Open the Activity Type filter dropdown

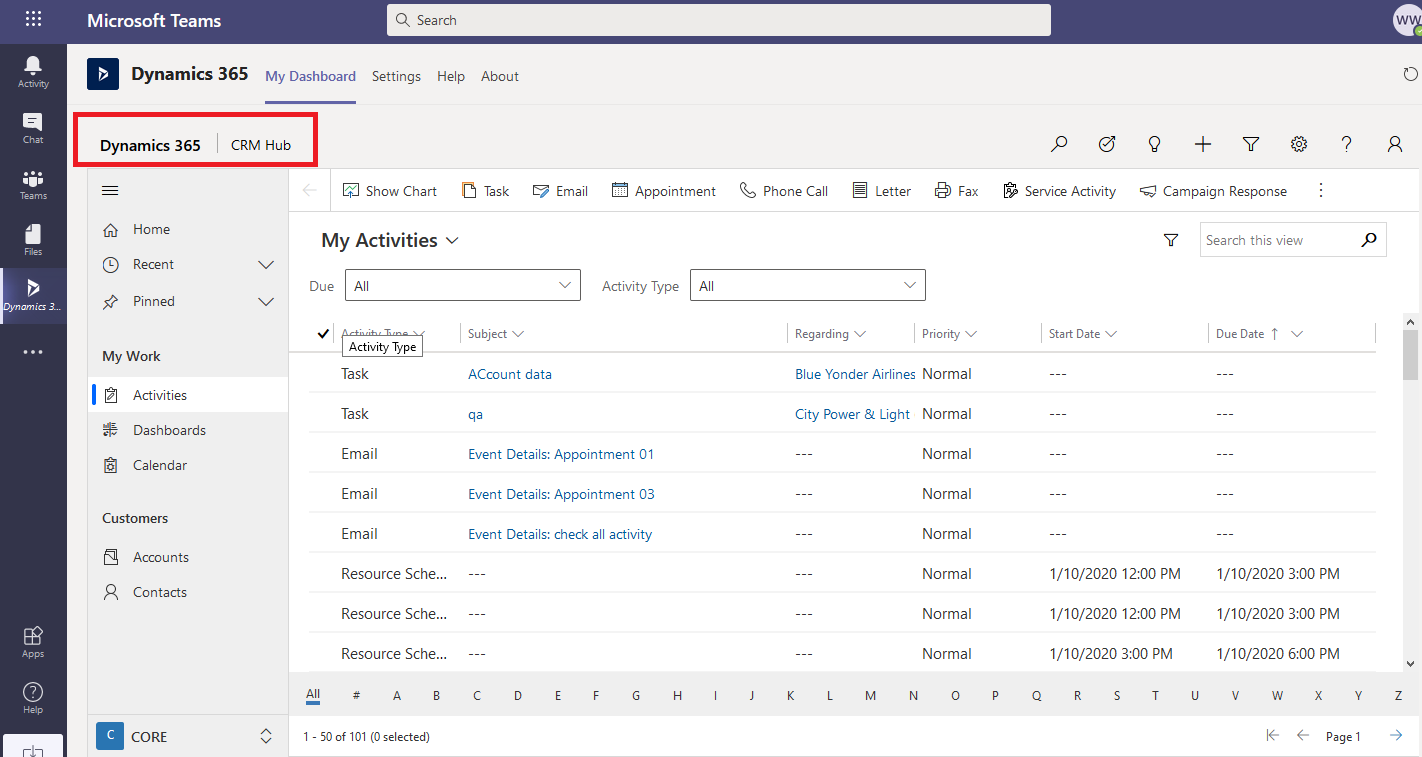[808, 285]
